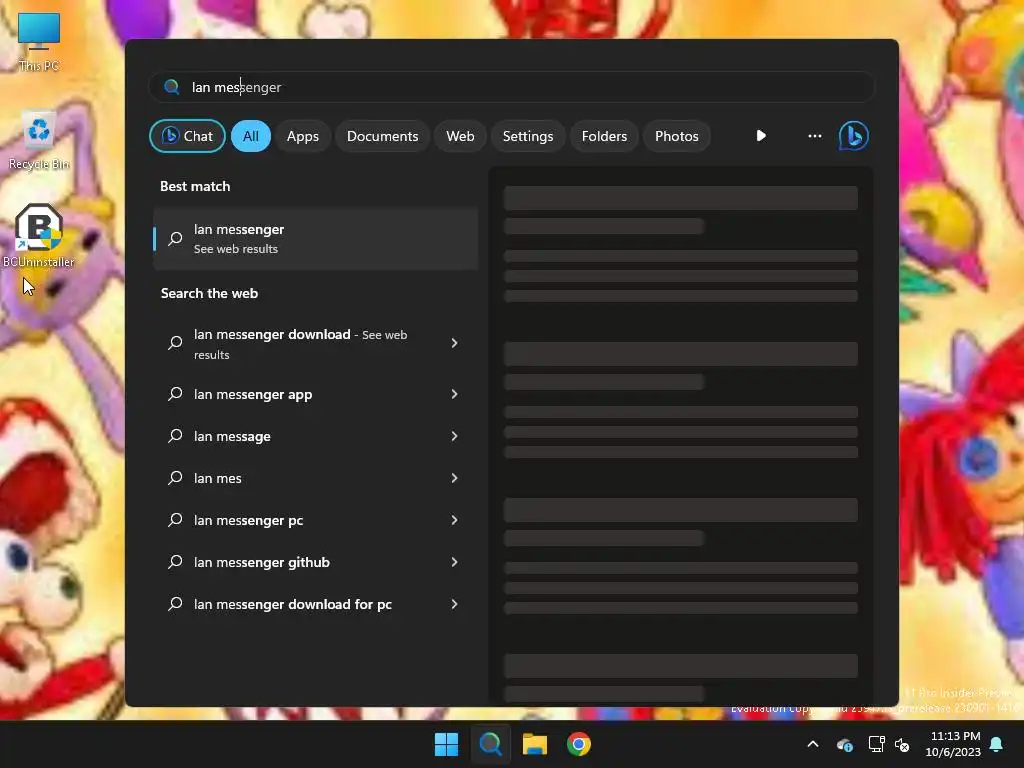Viewport: 1024px width, 768px height.
Task: Expand arrow for lan messenger download
Action: 455,343
